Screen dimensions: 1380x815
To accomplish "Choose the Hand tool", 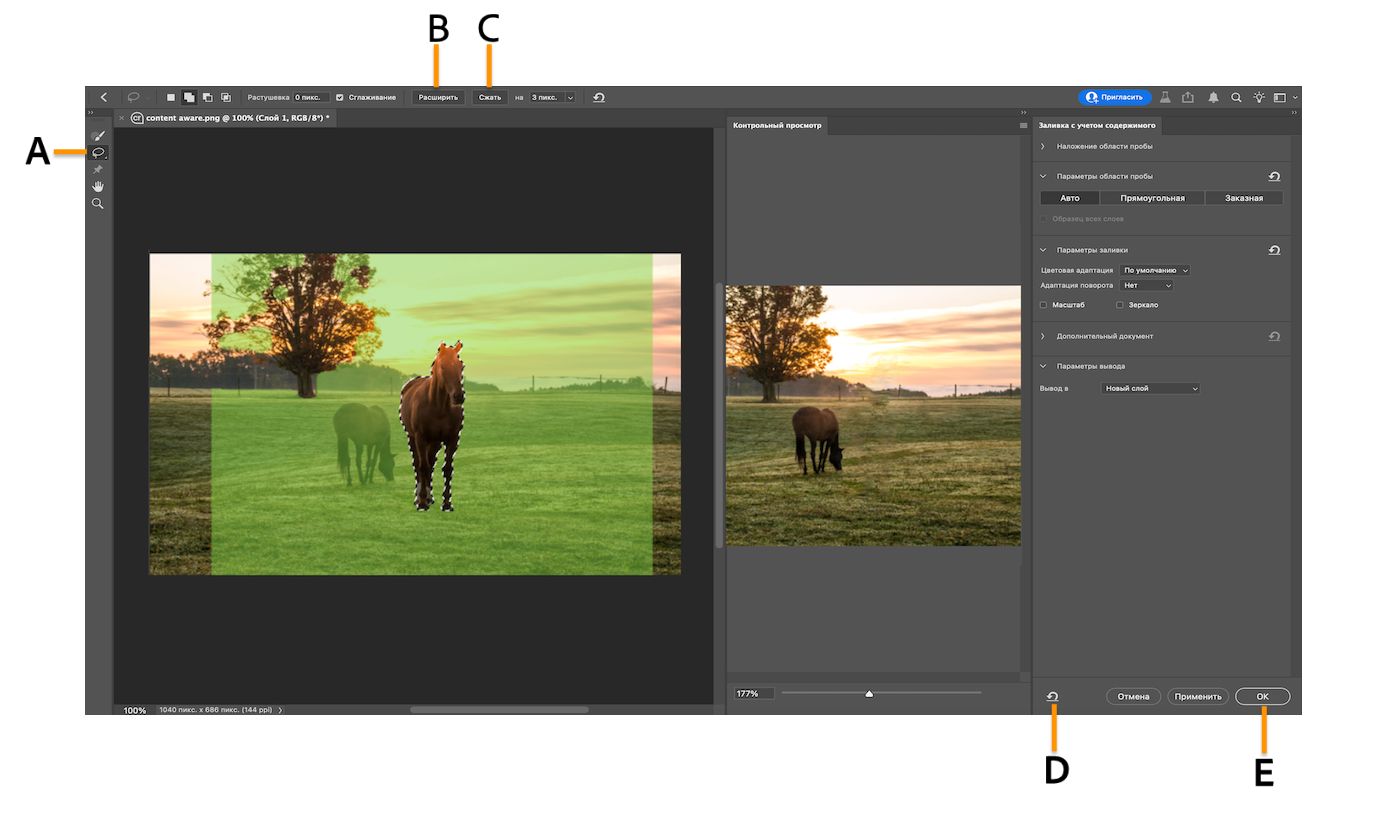I will tap(97, 186).
